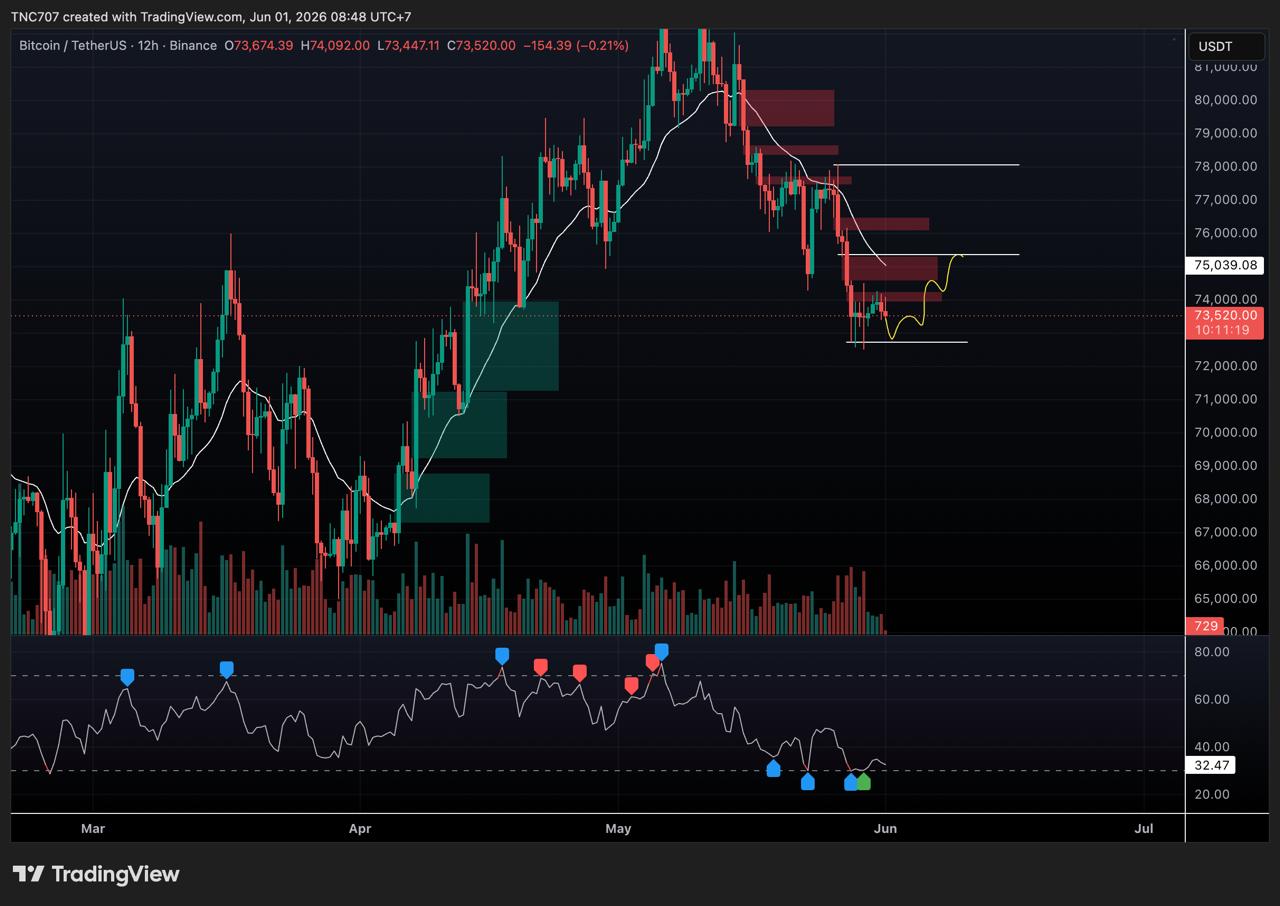This screenshot has height=906, width=1280.
Task: Click the leftmost blue oversold marker below RSI
Action: 773,768
